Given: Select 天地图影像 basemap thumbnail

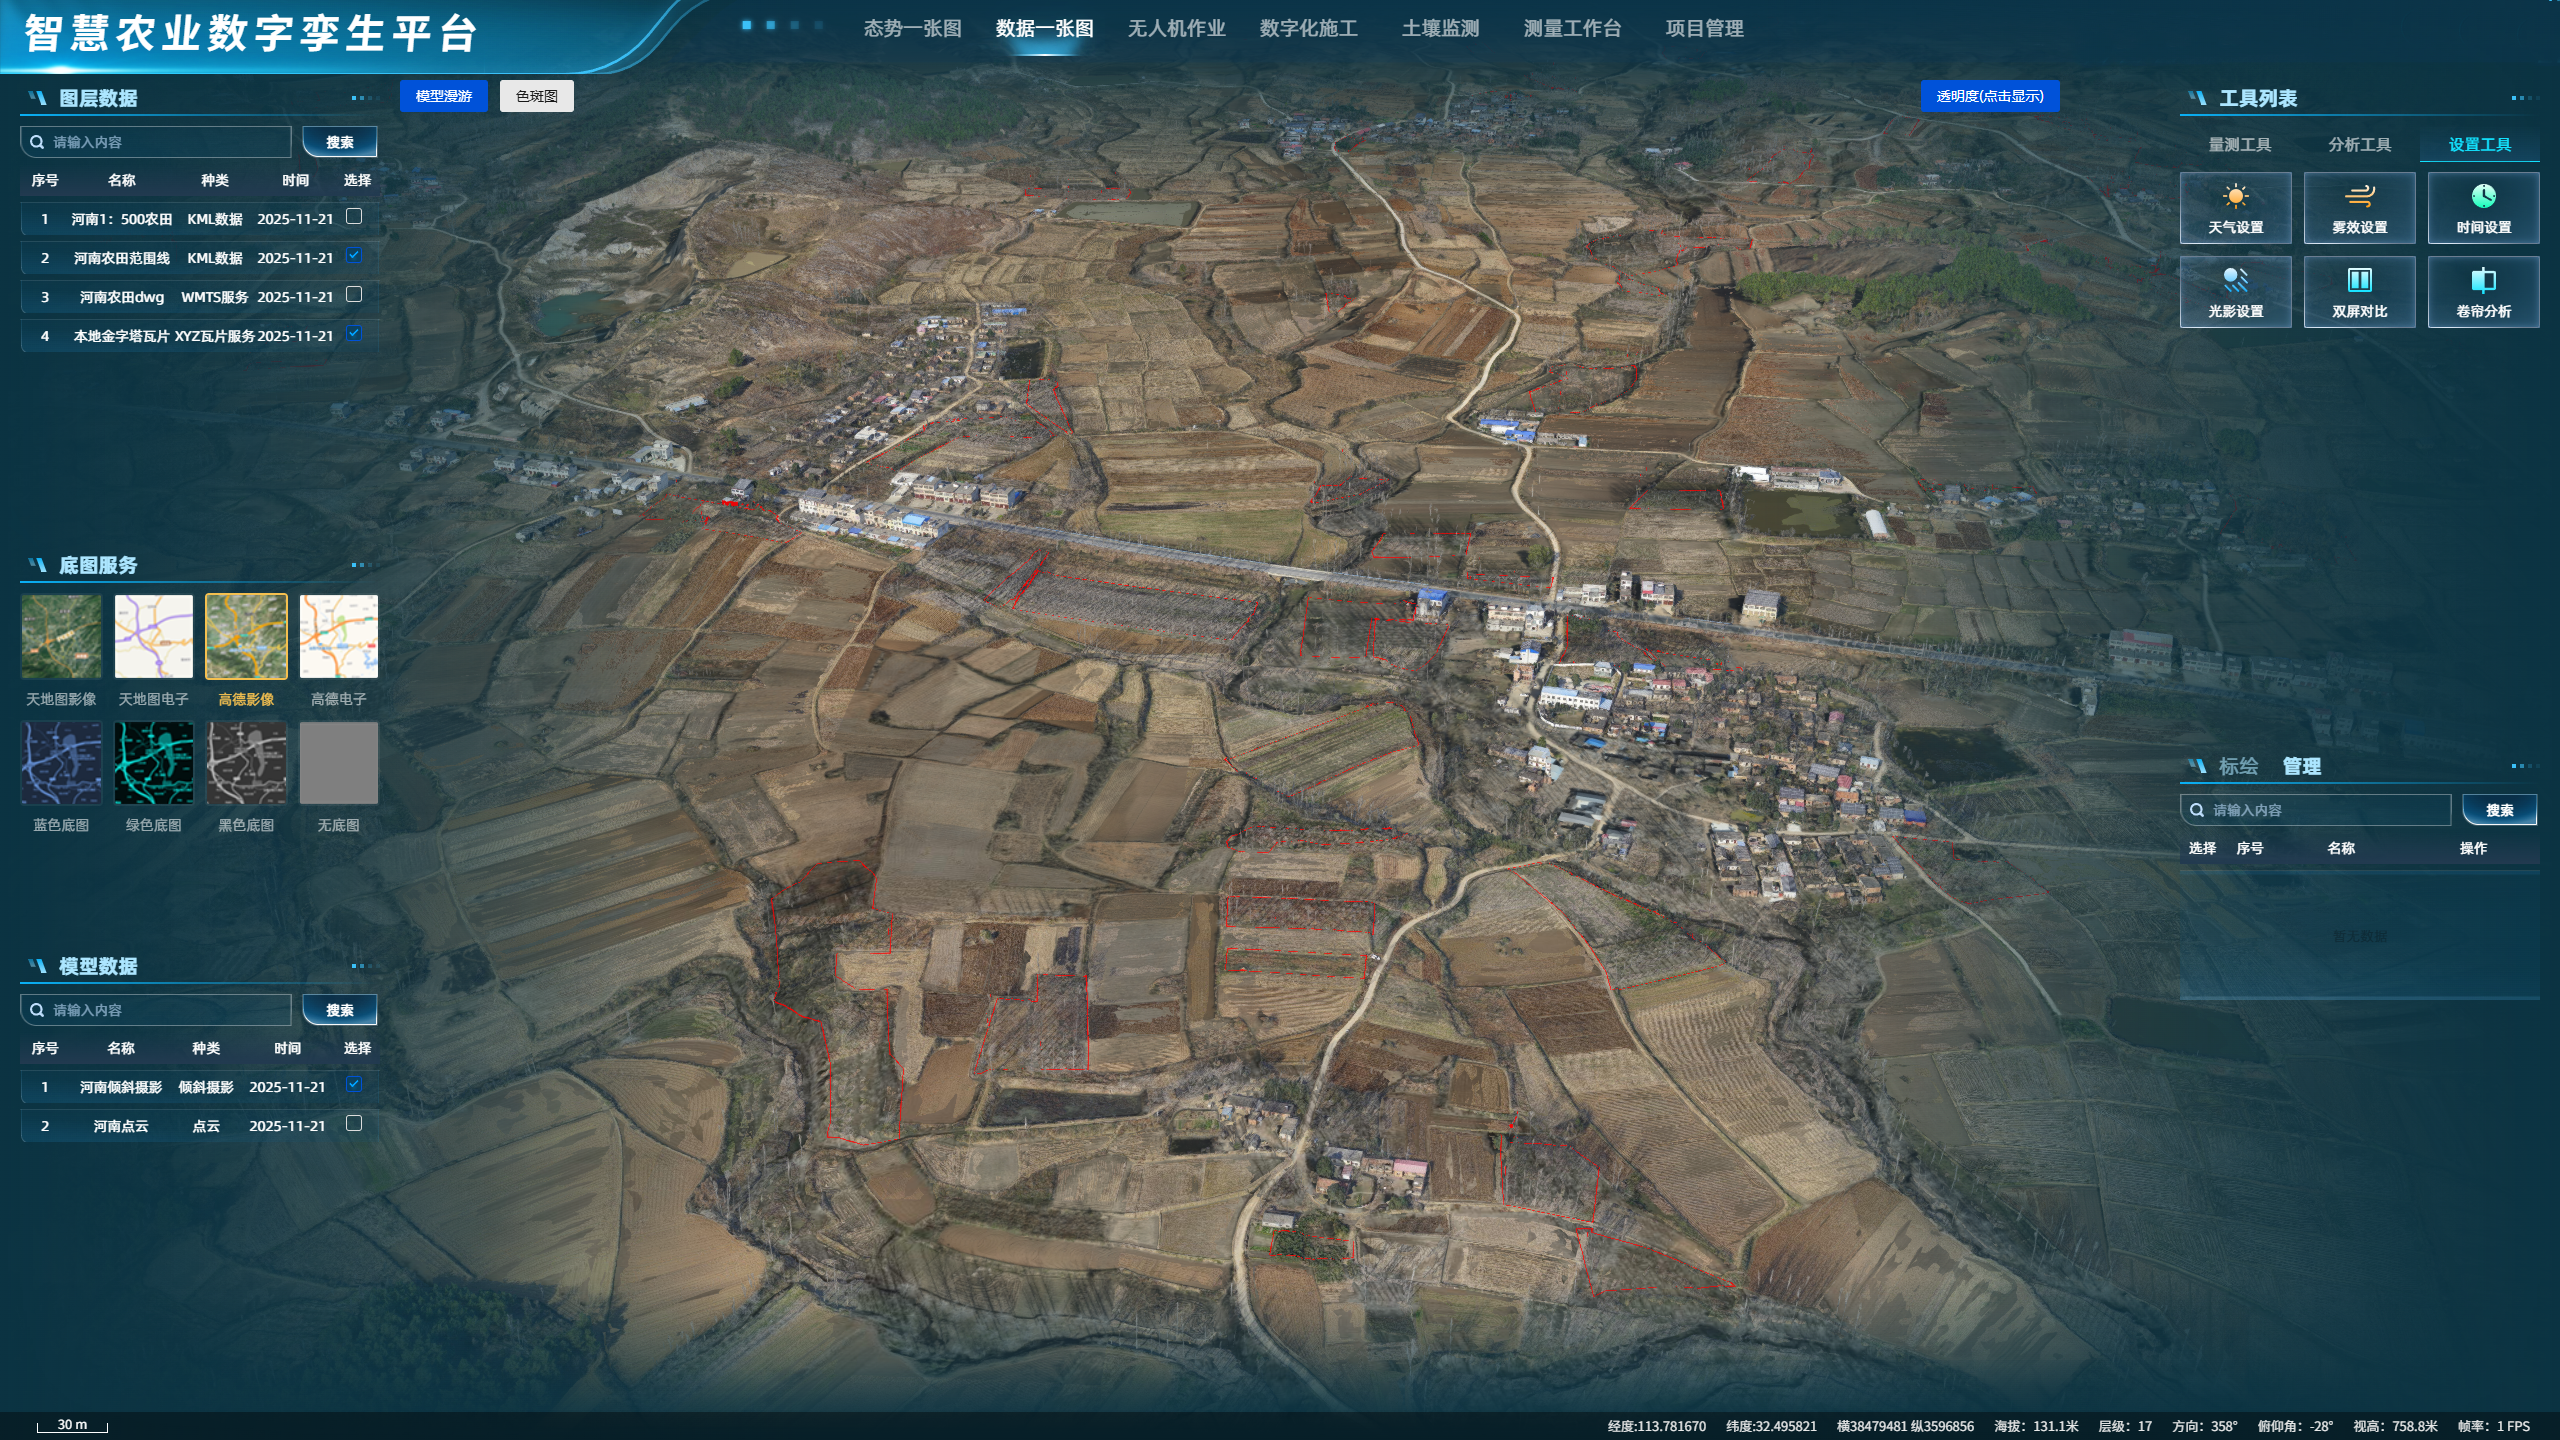Looking at the screenshot, I should (x=61, y=637).
